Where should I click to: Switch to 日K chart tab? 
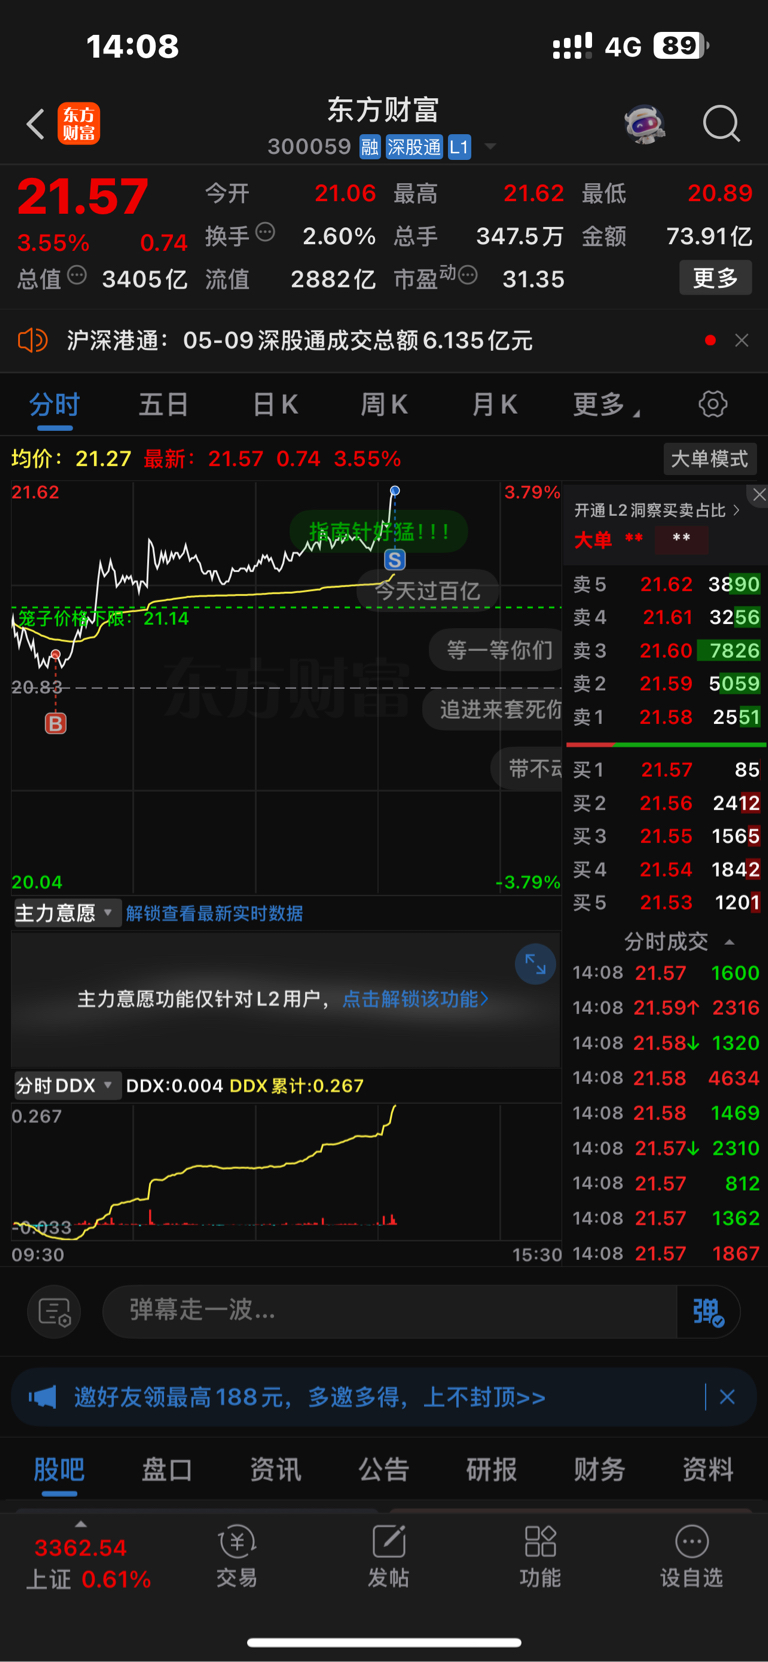point(274,404)
